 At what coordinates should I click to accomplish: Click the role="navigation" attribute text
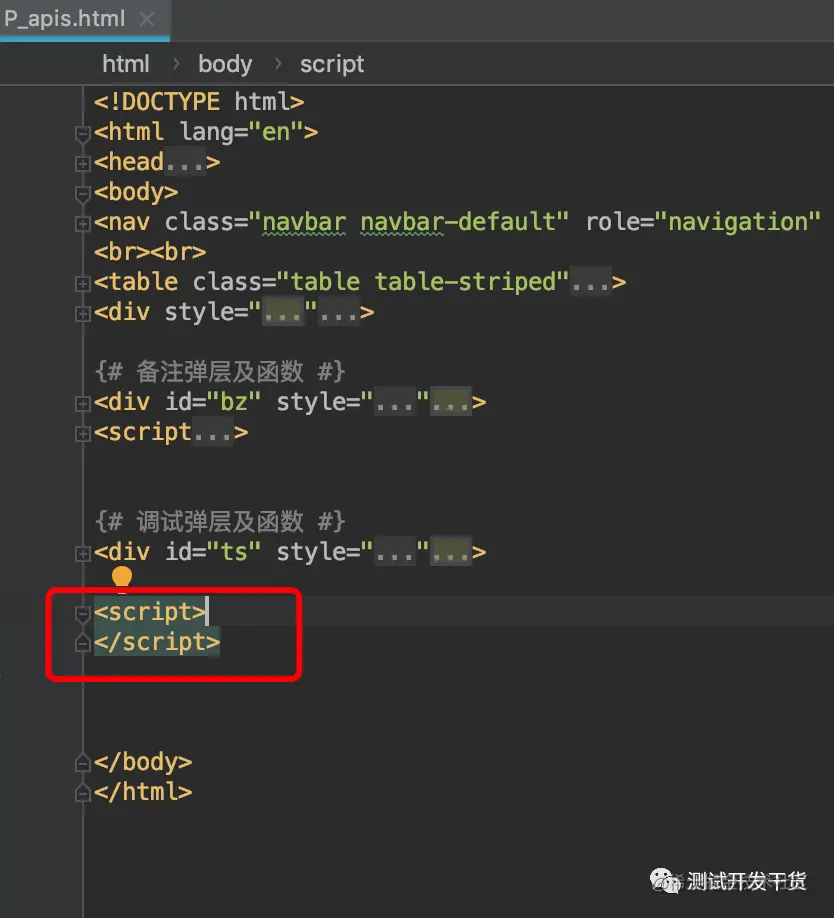coord(703,222)
